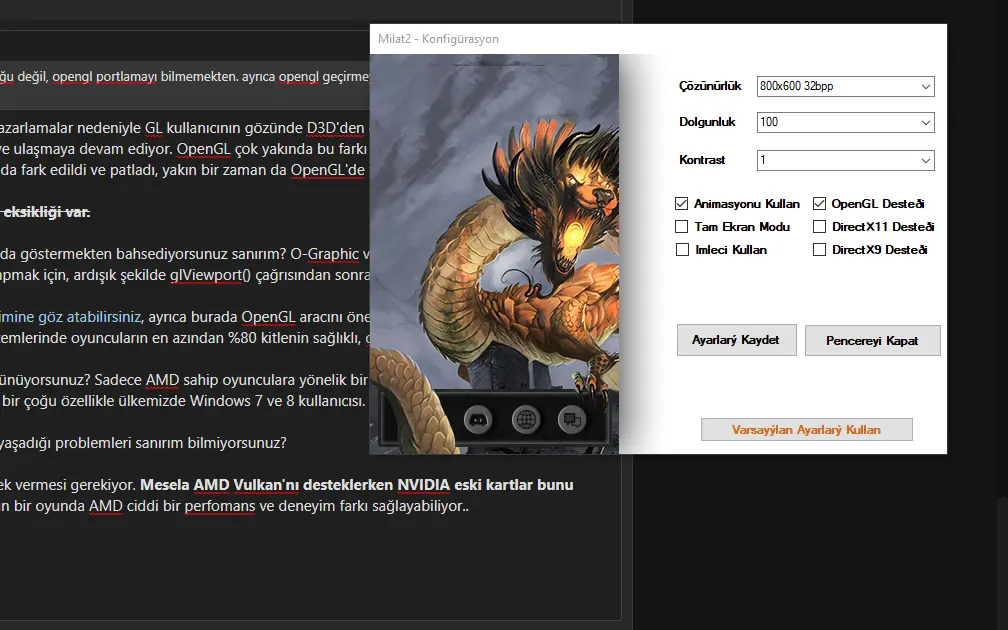Check the DirectX9 Desteği box
The image size is (1008, 630).
click(x=820, y=250)
